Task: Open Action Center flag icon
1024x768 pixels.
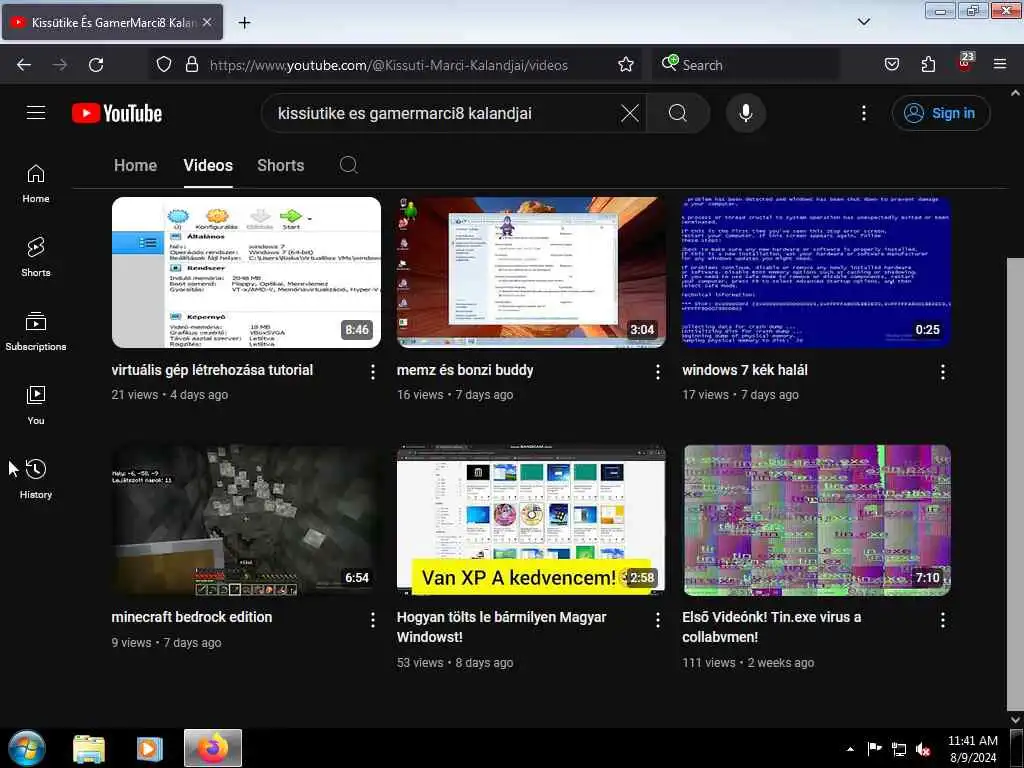Action: tap(874, 749)
